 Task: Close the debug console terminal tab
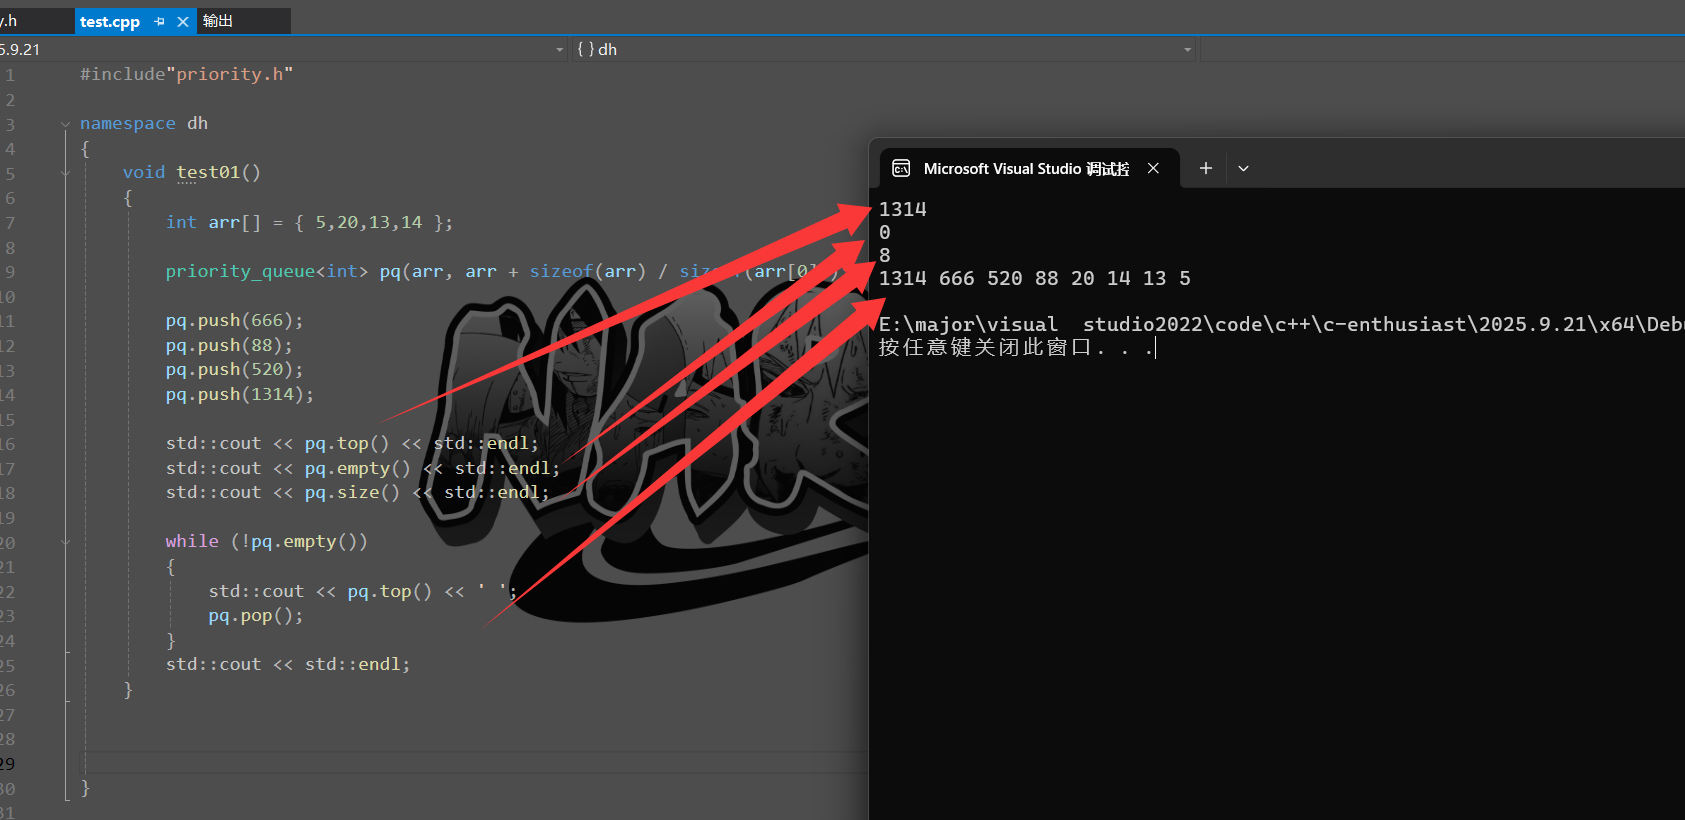[x=1153, y=168]
